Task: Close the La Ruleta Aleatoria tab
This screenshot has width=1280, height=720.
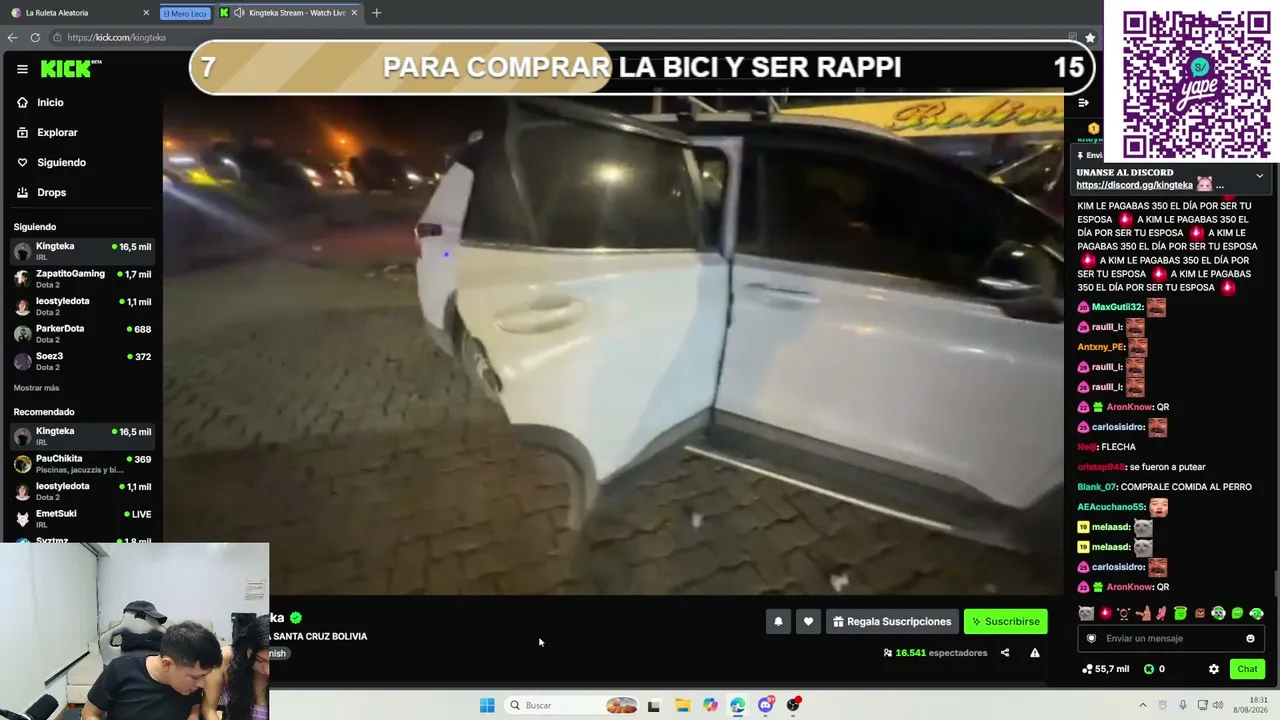Action: pyautogui.click(x=146, y=13)
